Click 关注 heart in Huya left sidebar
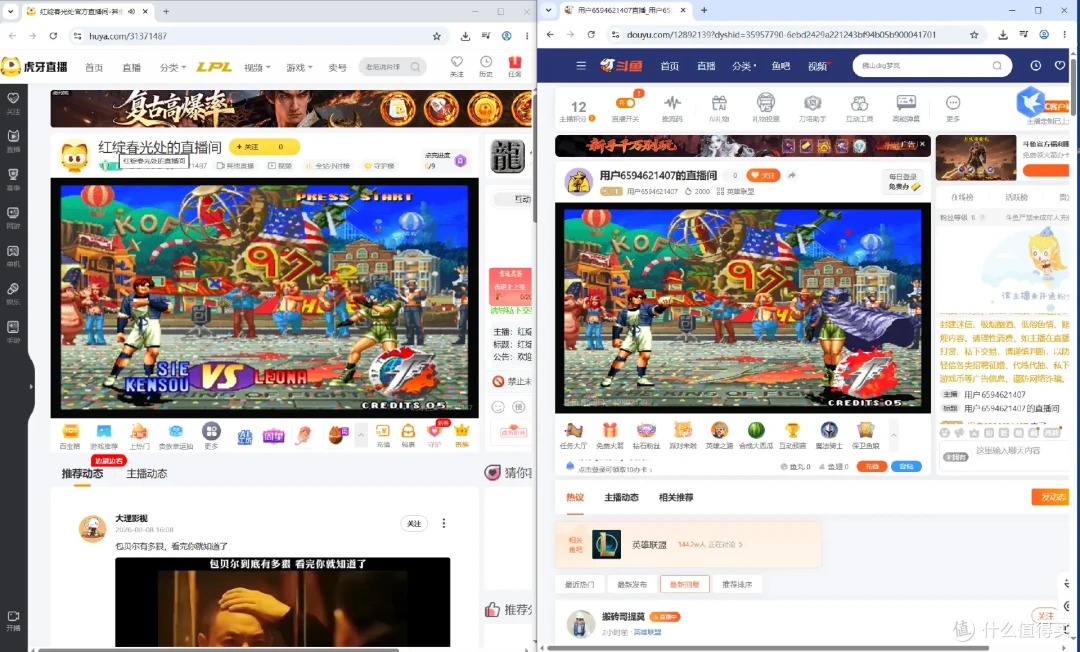Image resolution: width=1080 pixels, height=652 pixels. (x=13, y=102)
